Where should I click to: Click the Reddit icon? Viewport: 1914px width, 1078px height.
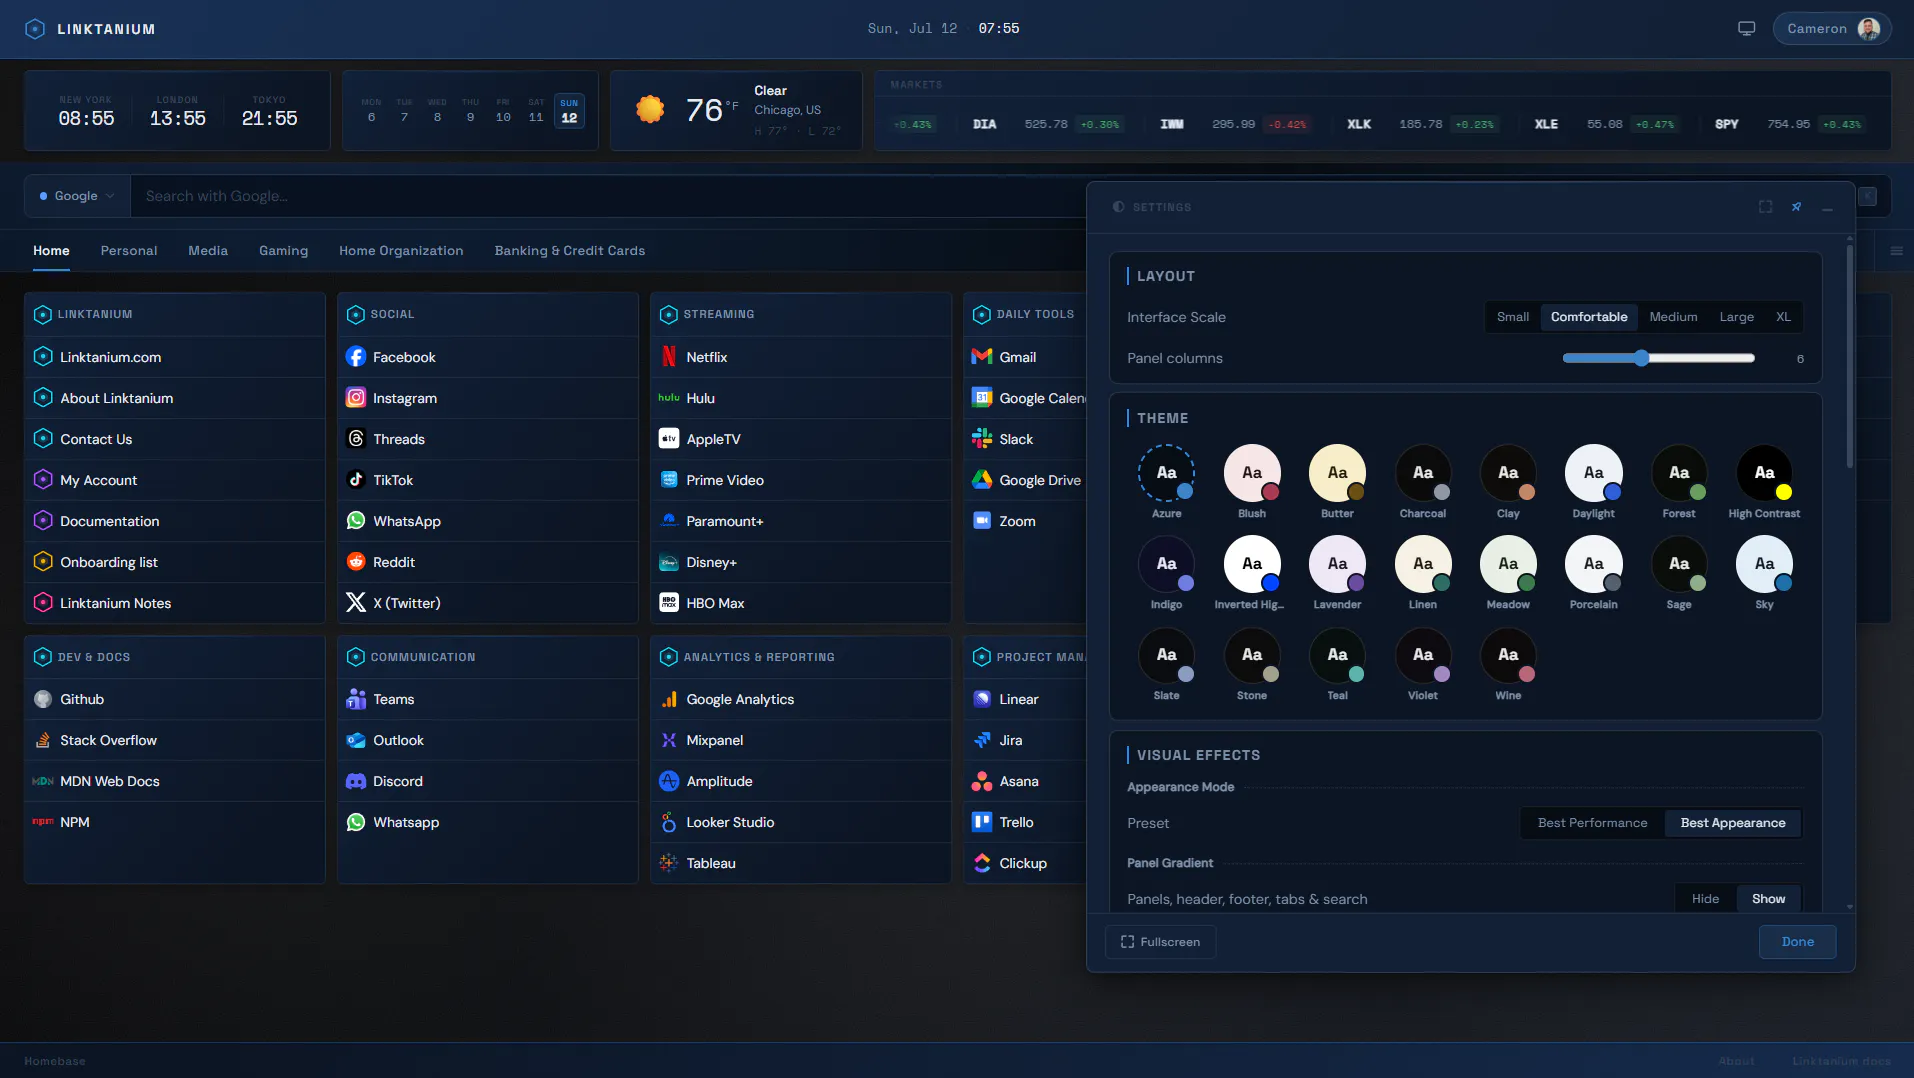(356, 562)
